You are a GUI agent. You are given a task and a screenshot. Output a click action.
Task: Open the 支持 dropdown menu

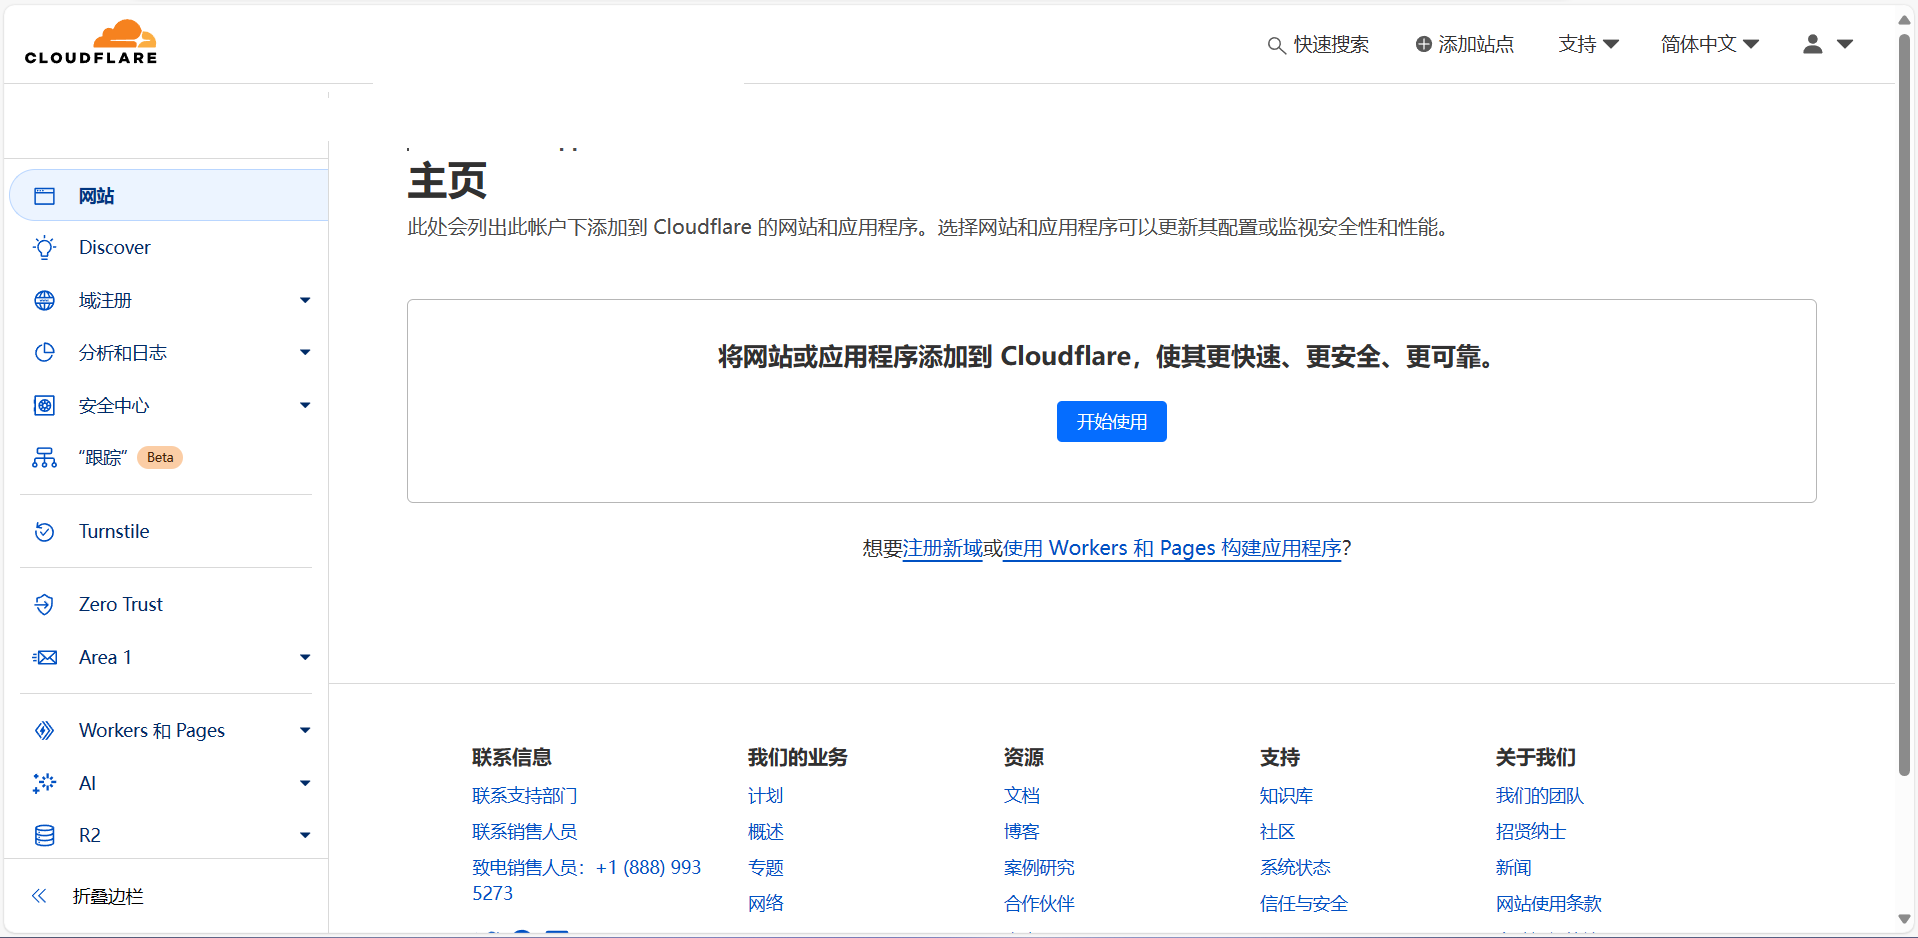[1588, 44]
